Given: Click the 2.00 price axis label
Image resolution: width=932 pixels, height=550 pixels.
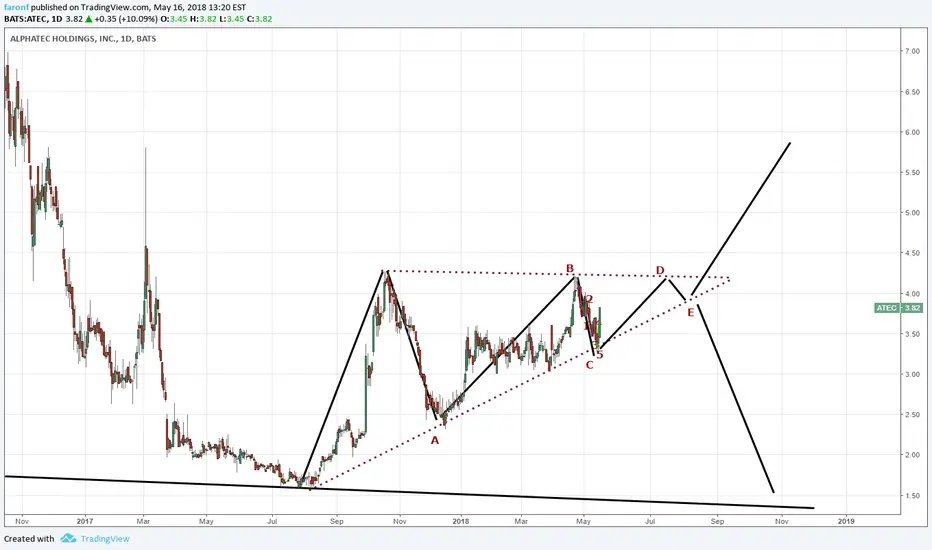Looking at the screenshot, I should pos(912,455).
